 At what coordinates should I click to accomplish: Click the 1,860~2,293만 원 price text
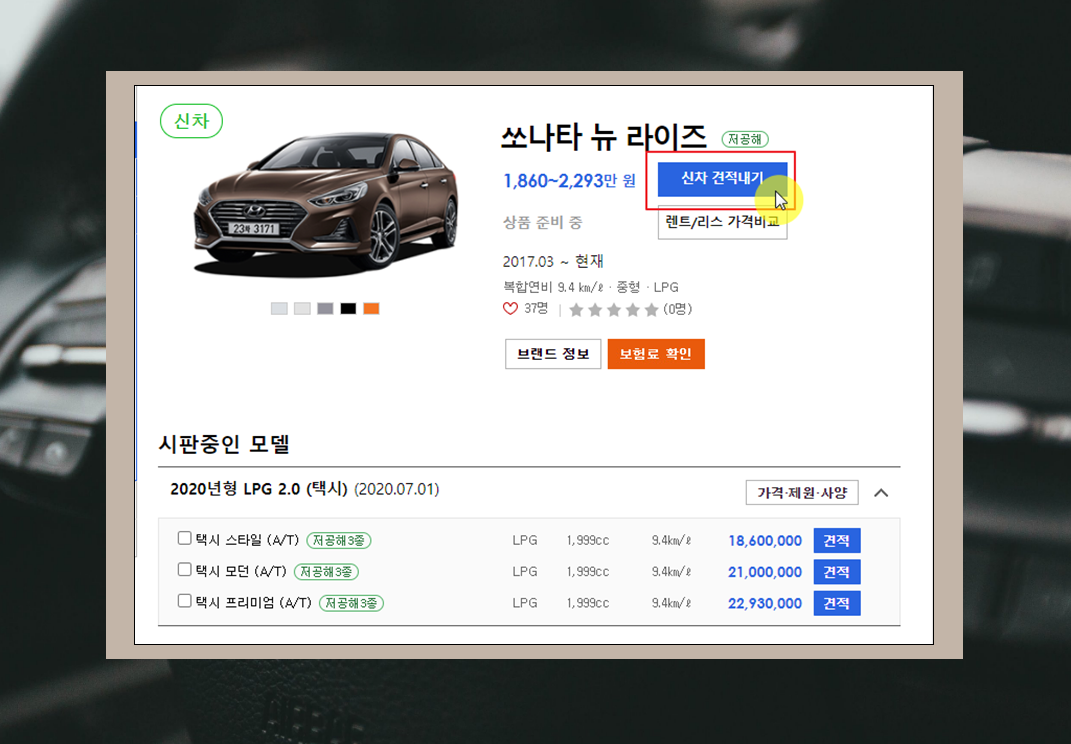click(x=570, y=180)
